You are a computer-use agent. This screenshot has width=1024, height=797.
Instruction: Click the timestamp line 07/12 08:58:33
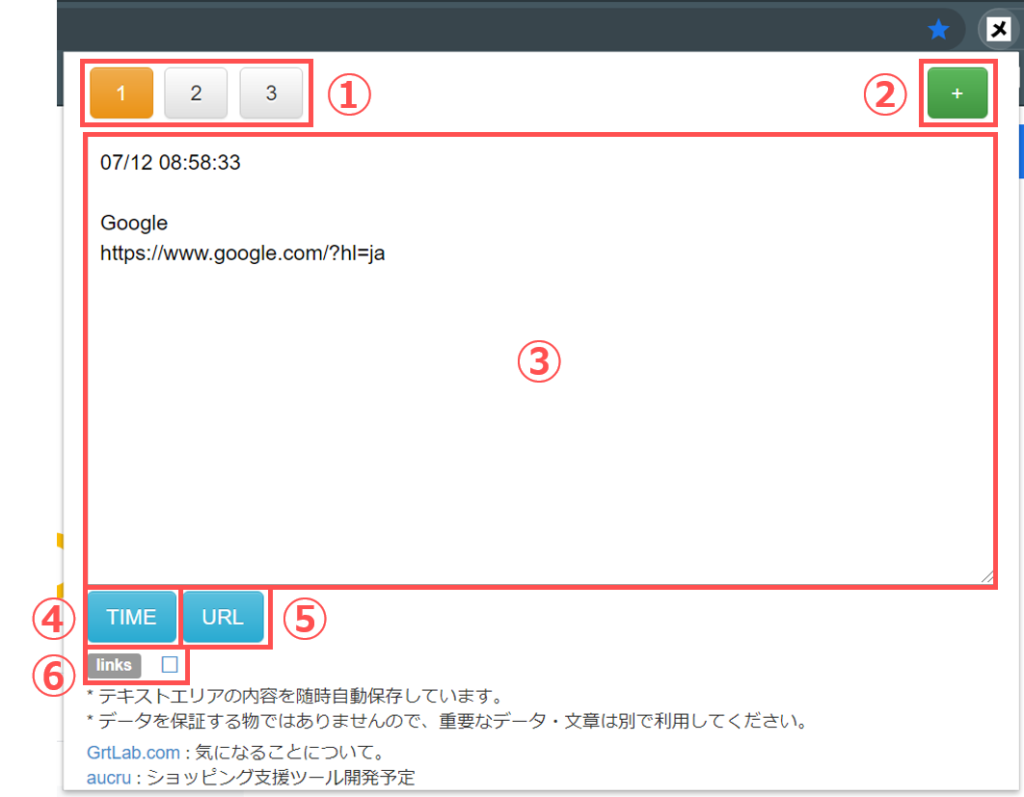(169, 162)
